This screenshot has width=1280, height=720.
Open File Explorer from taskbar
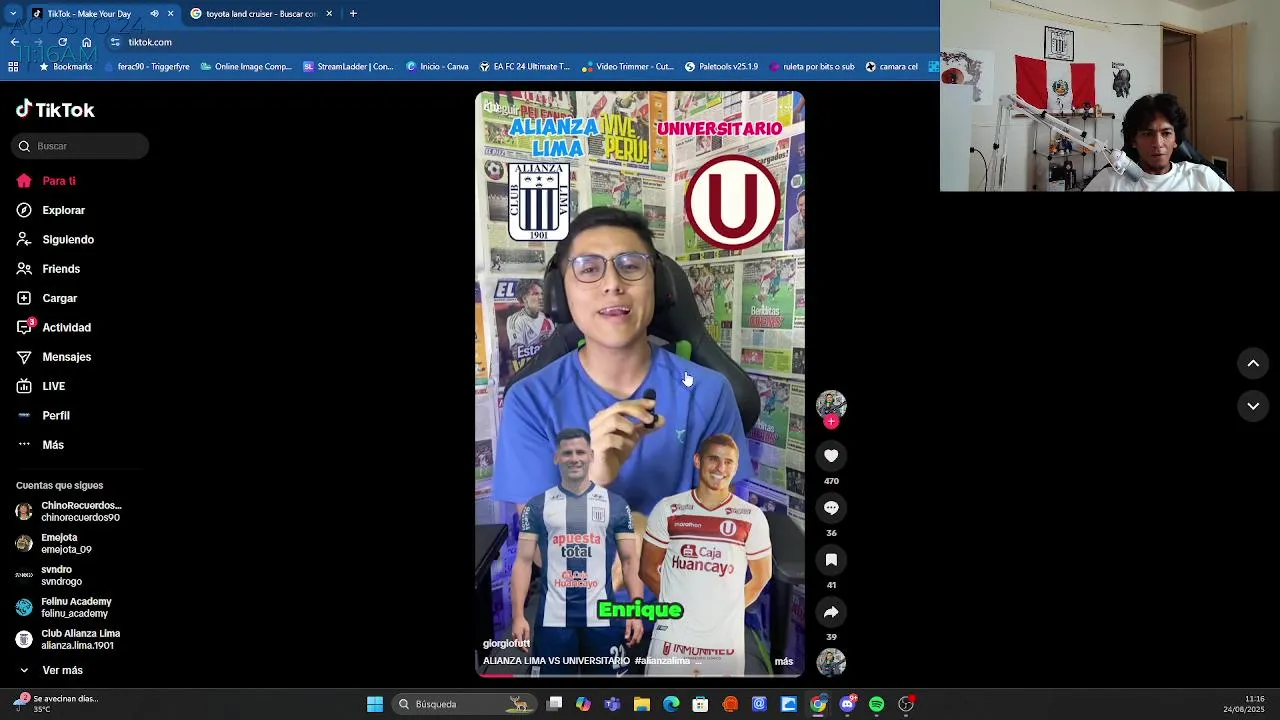[642, 704]
